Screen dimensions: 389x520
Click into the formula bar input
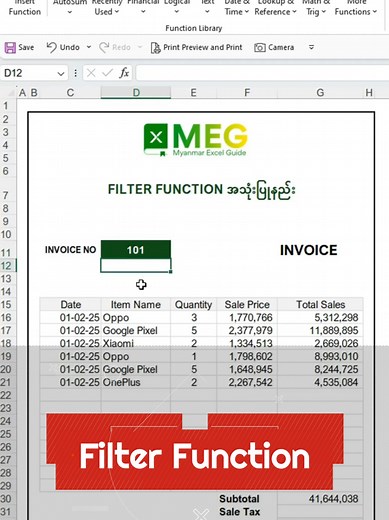262,73
